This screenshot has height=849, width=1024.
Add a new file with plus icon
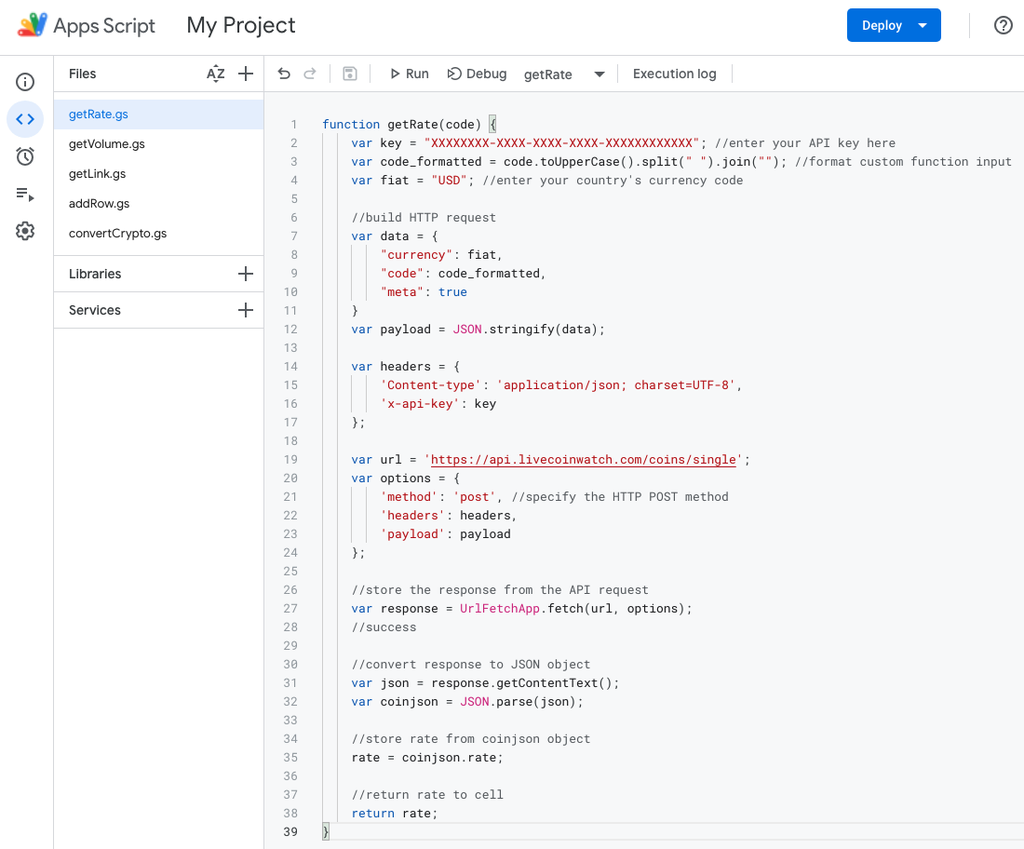tap(245, 74)
